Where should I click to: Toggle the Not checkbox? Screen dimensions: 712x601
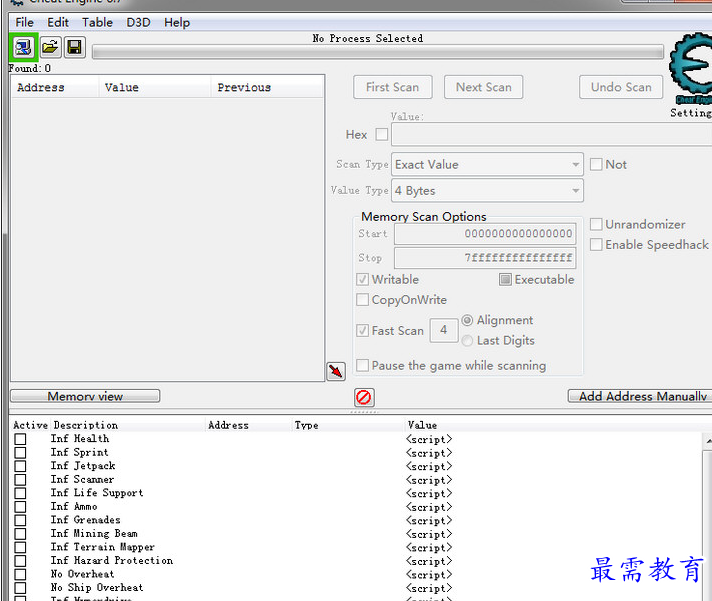tap(596, 164)
